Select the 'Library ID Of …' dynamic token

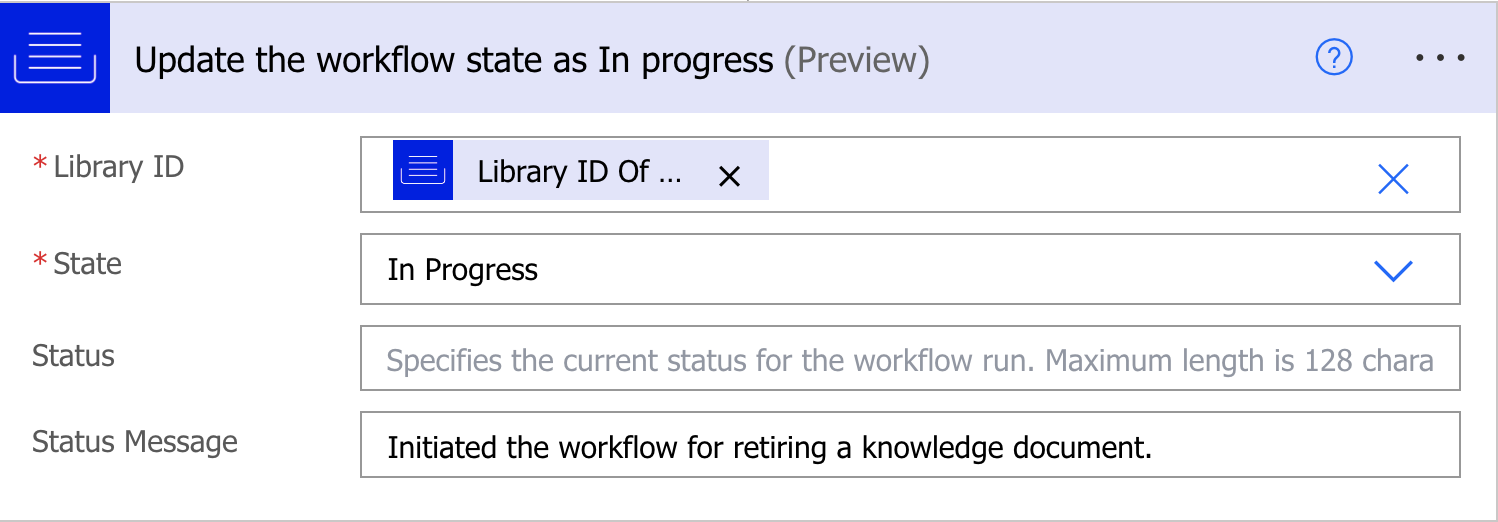coord(579,172)
